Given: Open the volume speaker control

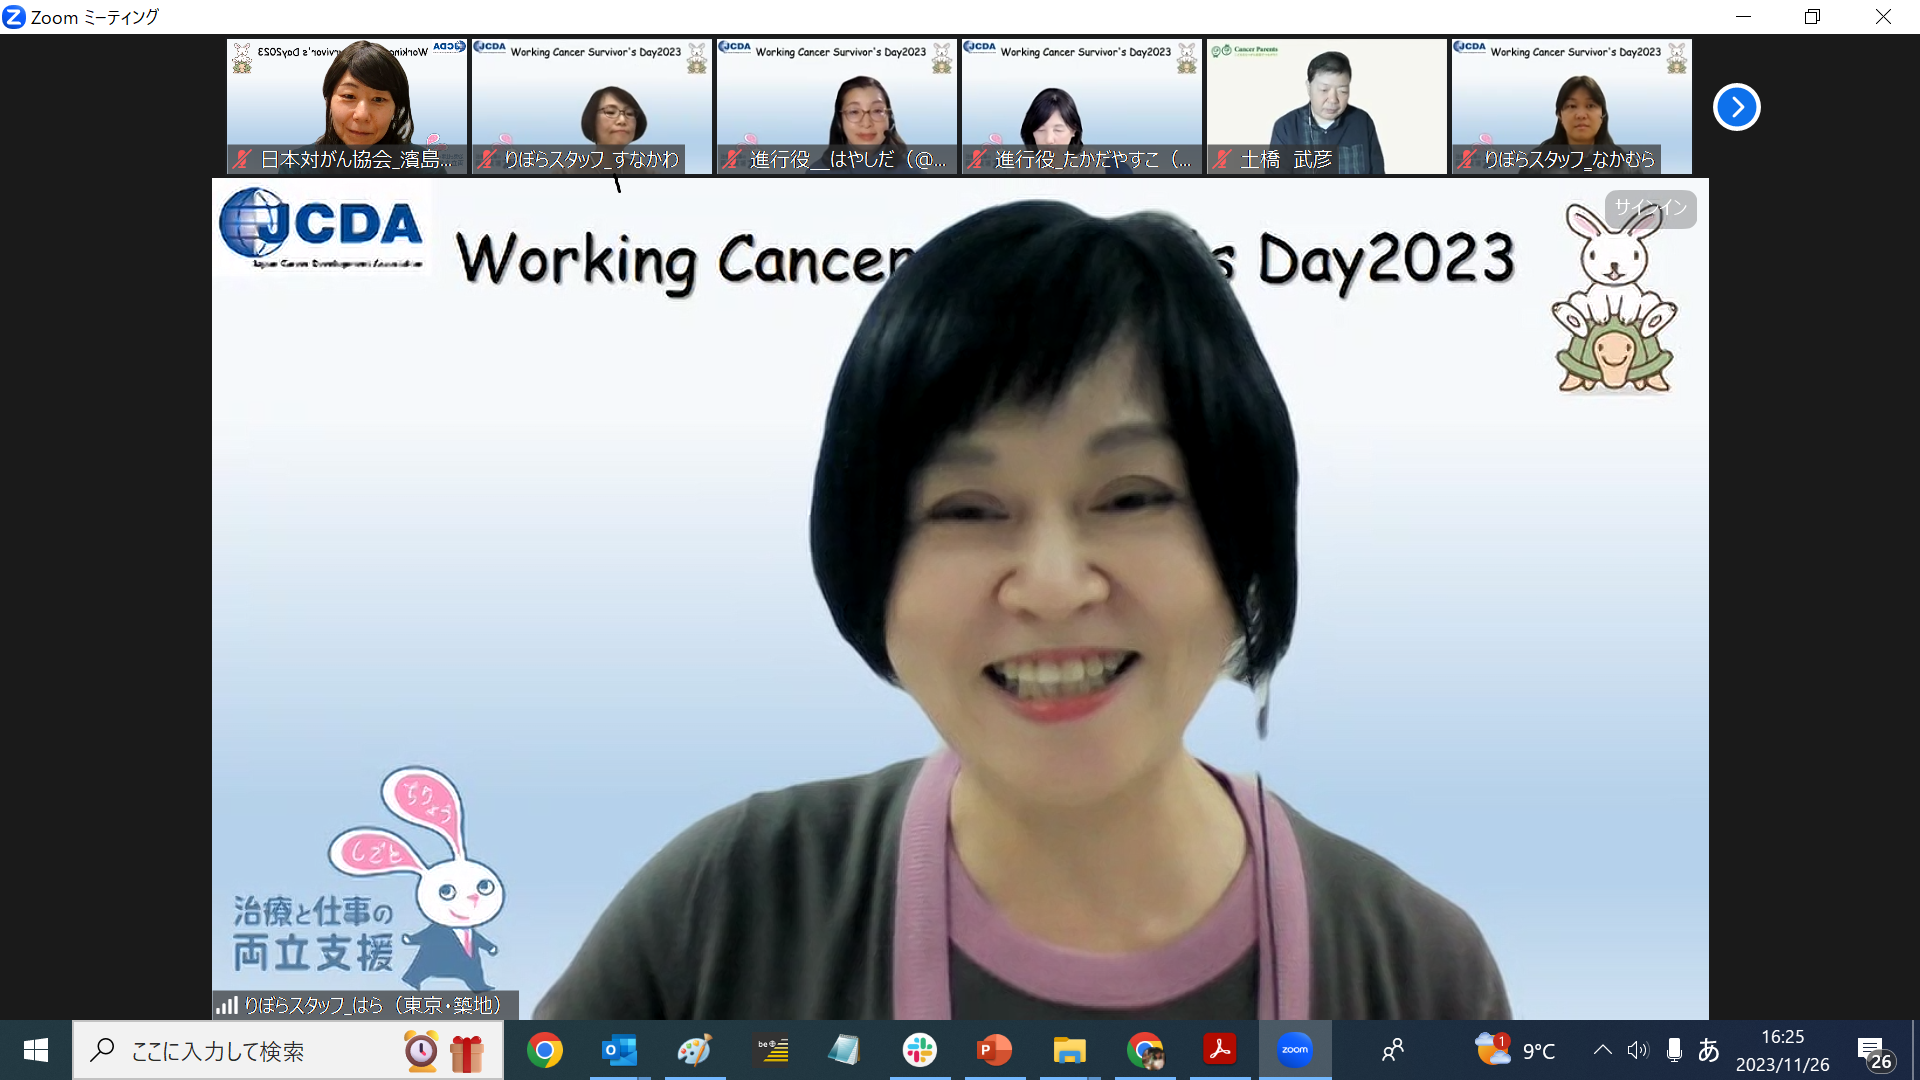Looking at the screenshot, I should (1637, 1050).
